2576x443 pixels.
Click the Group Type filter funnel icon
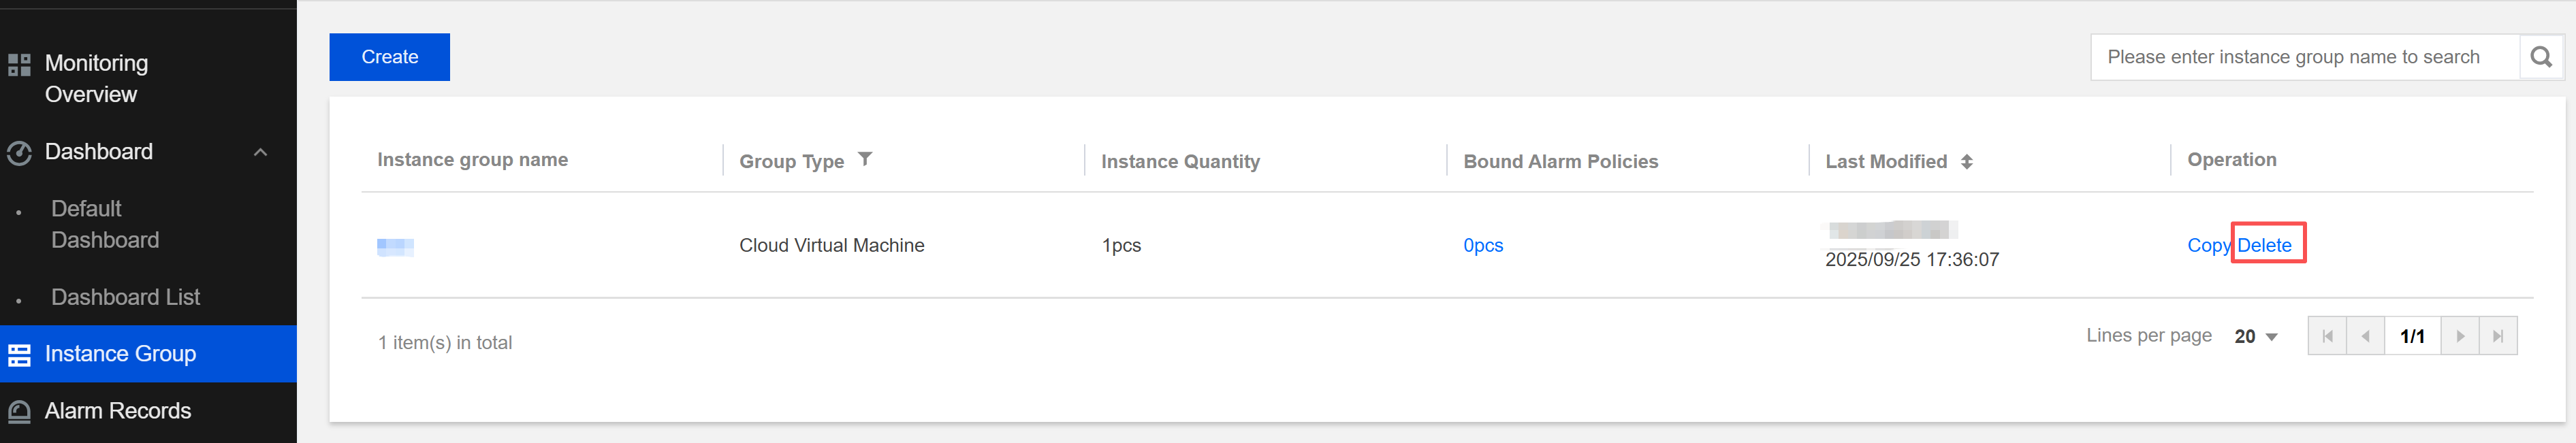865,159
